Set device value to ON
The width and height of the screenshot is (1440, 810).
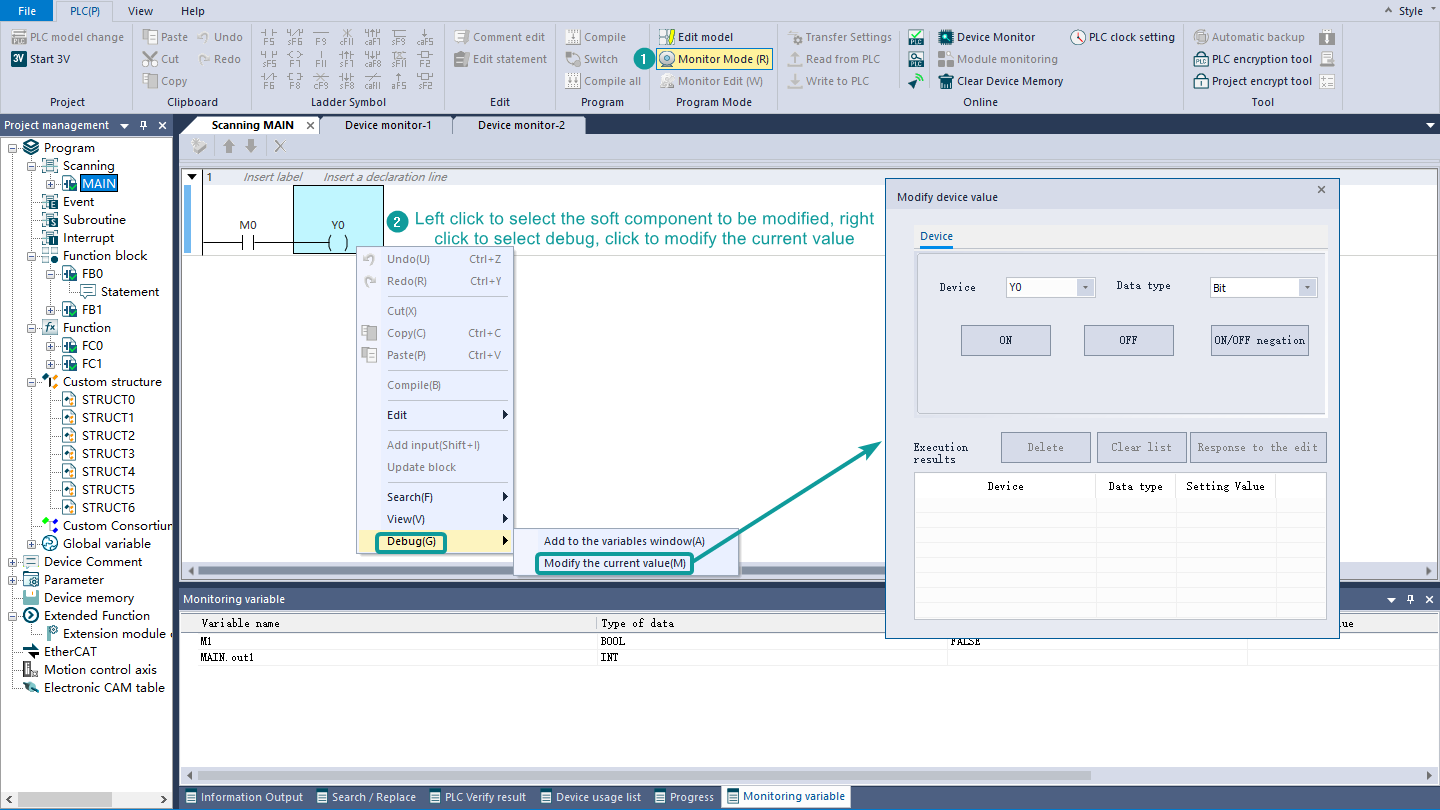tap(1005, 340)
